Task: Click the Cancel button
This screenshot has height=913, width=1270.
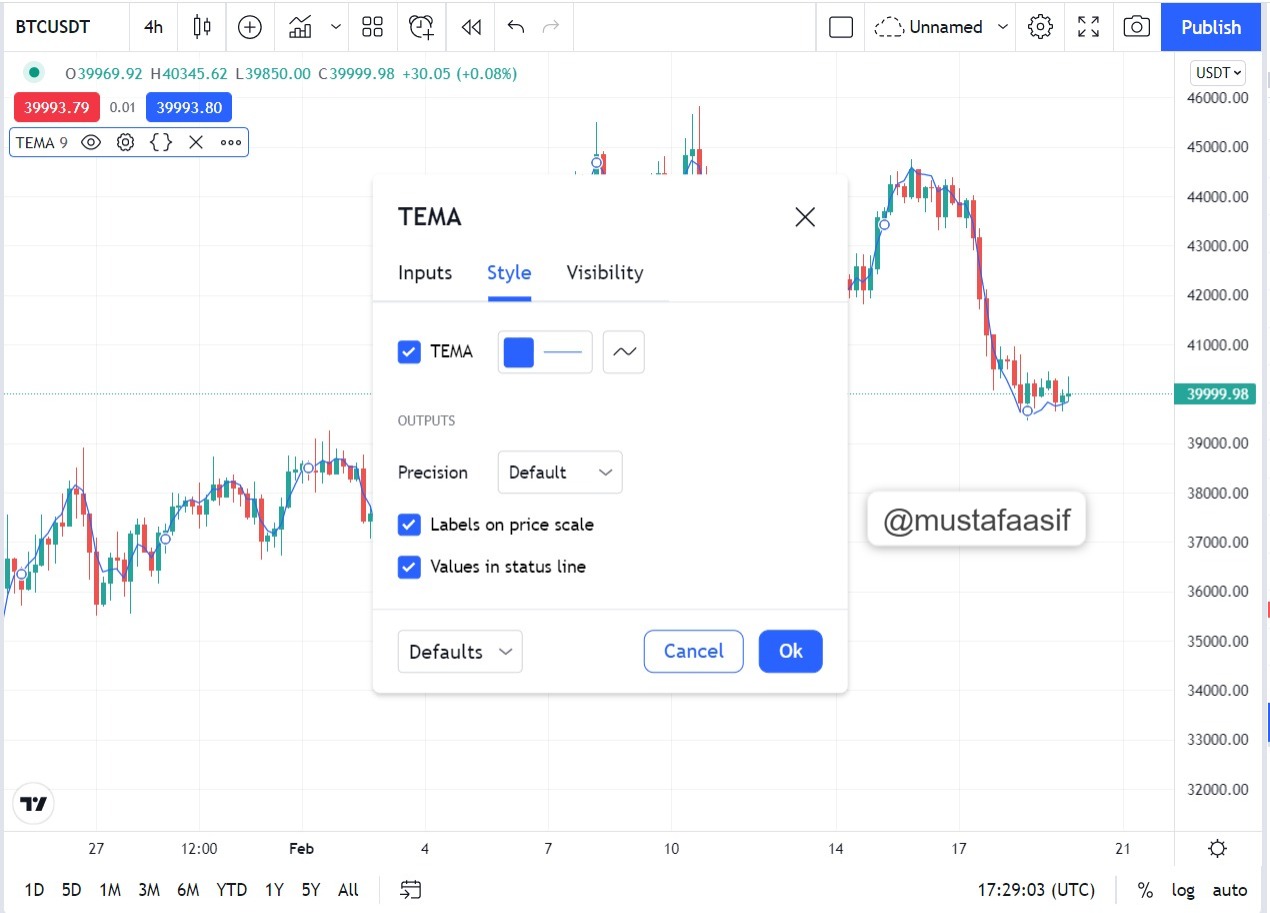Action: pyautogui.click(x=694, y=651)
